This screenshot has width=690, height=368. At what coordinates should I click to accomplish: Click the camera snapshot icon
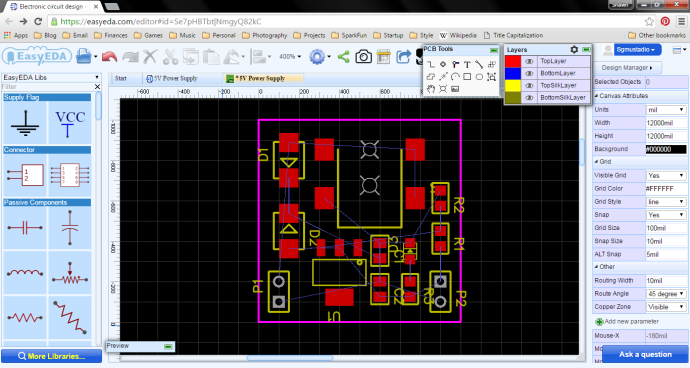coord(363,57)
